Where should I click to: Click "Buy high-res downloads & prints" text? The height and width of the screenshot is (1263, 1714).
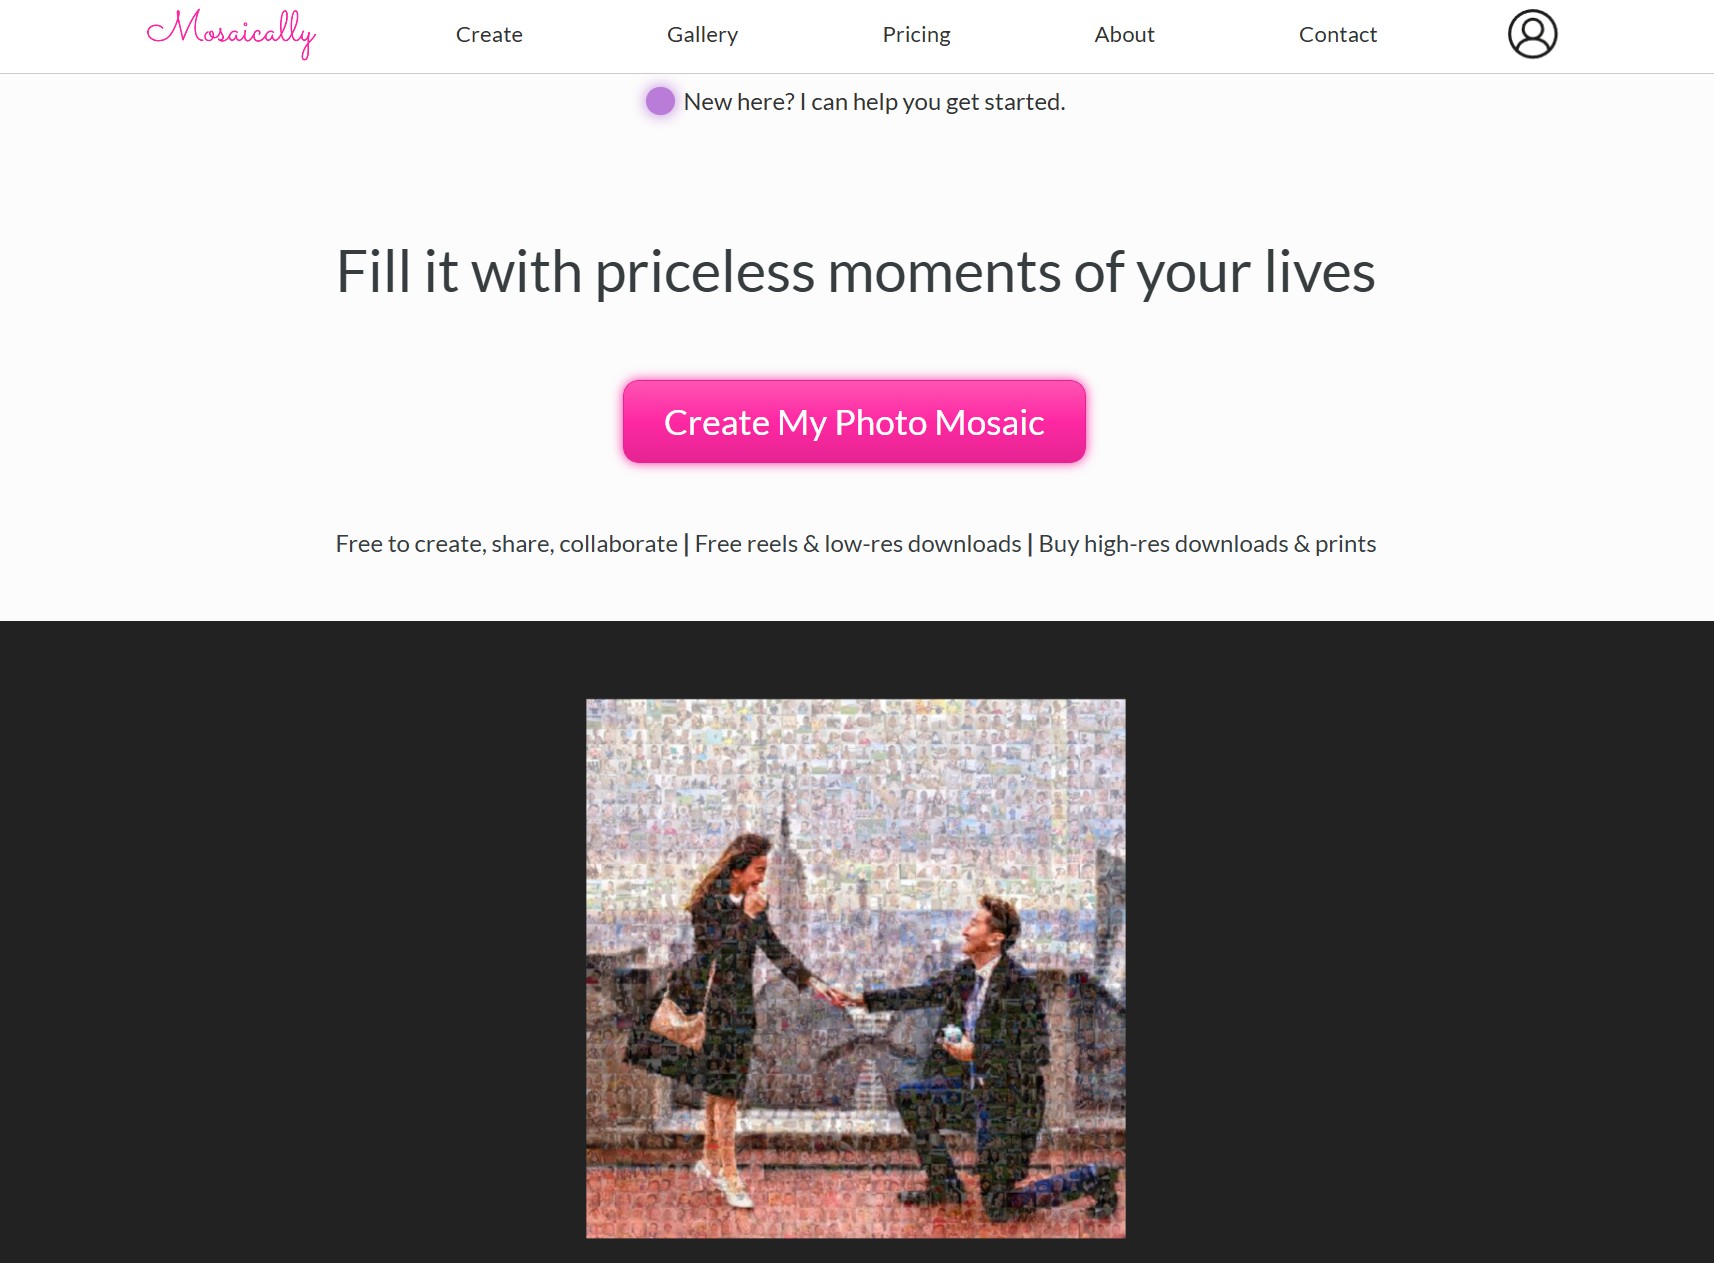tap(1207, 544)
